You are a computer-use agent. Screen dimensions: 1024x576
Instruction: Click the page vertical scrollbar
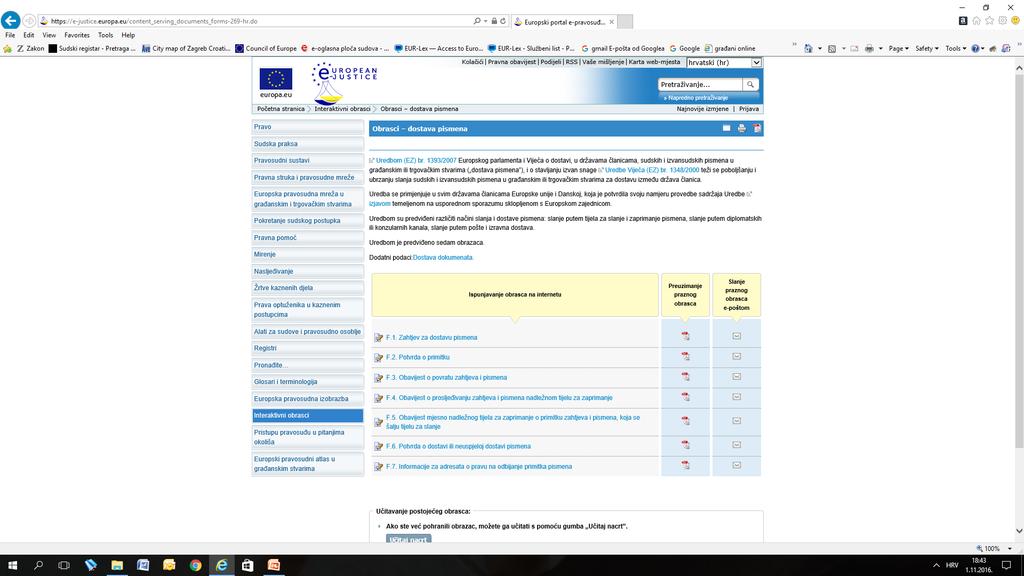(x=1019, y=261)
